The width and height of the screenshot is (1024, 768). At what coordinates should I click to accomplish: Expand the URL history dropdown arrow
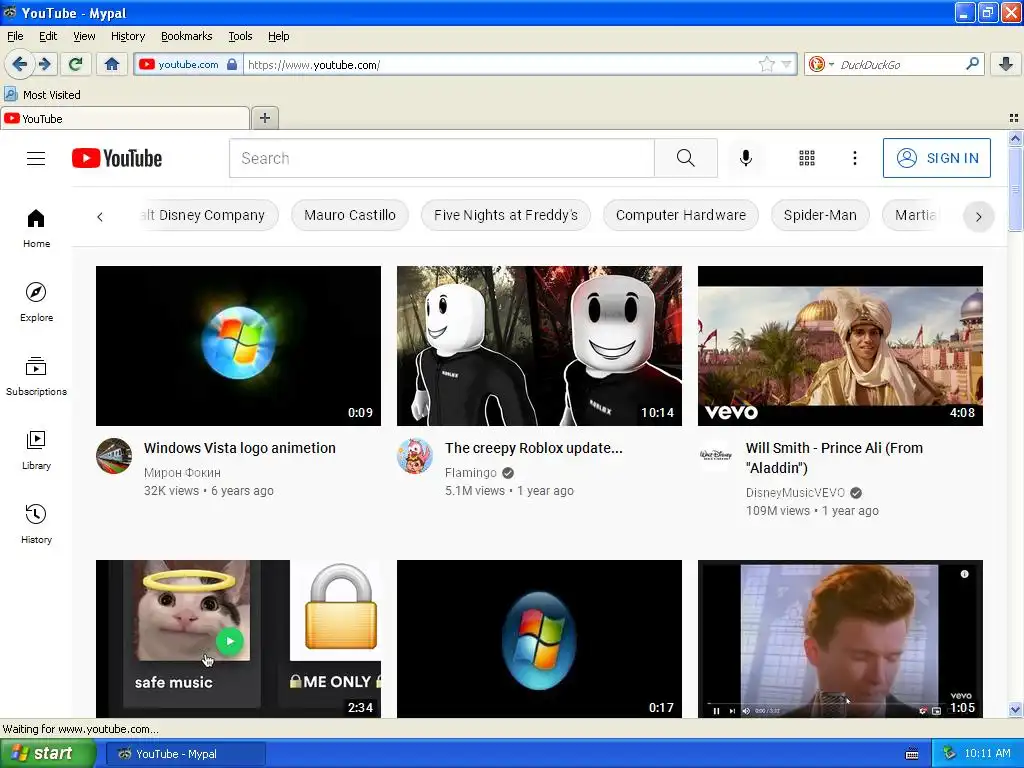point(786,64)
